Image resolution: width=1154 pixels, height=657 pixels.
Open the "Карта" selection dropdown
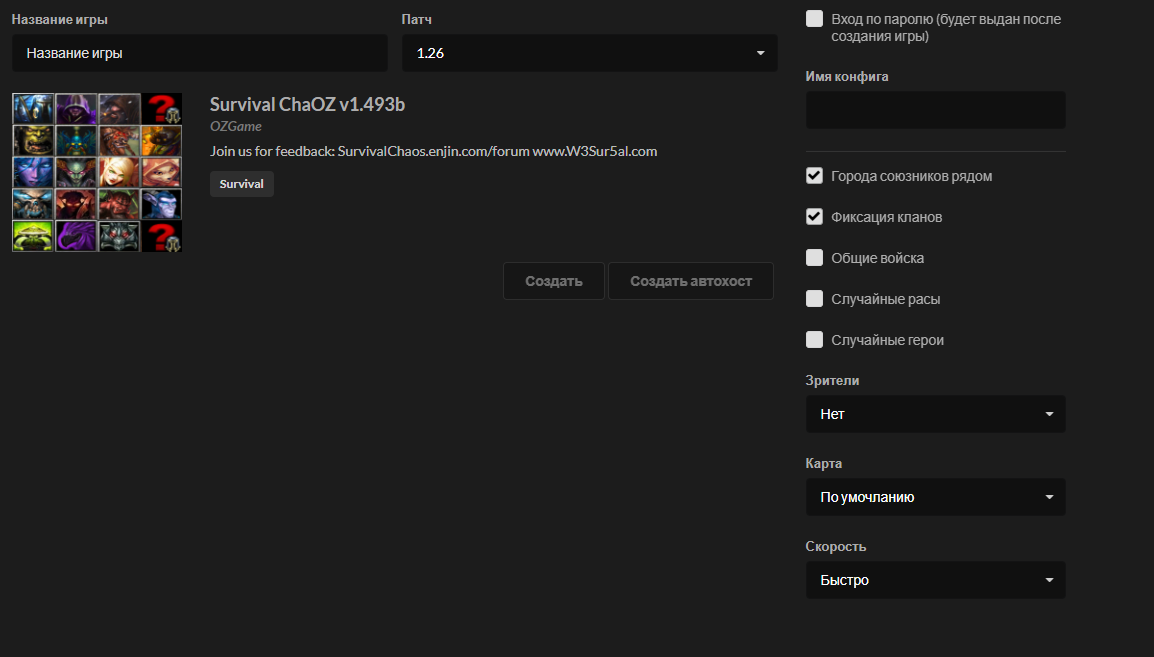(x=935, y=497)
